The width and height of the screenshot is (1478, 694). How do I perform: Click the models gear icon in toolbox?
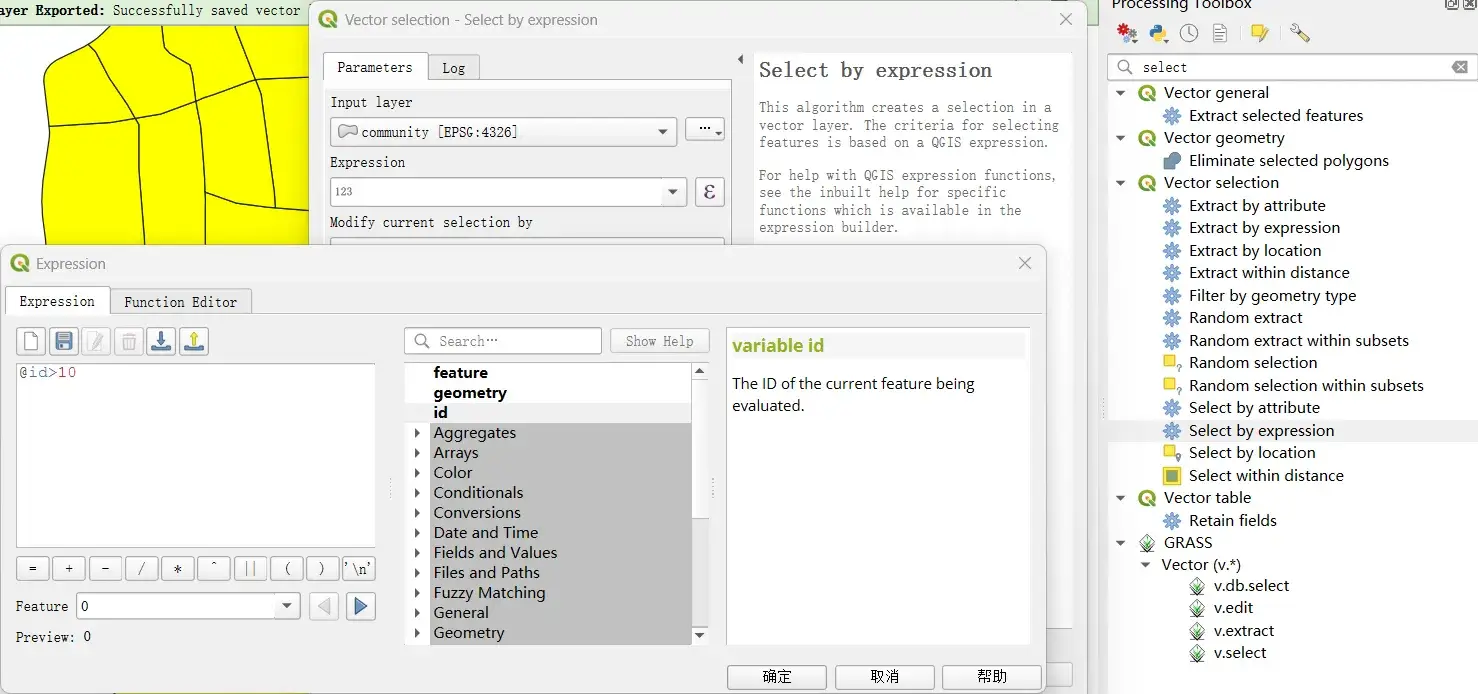1127,34
